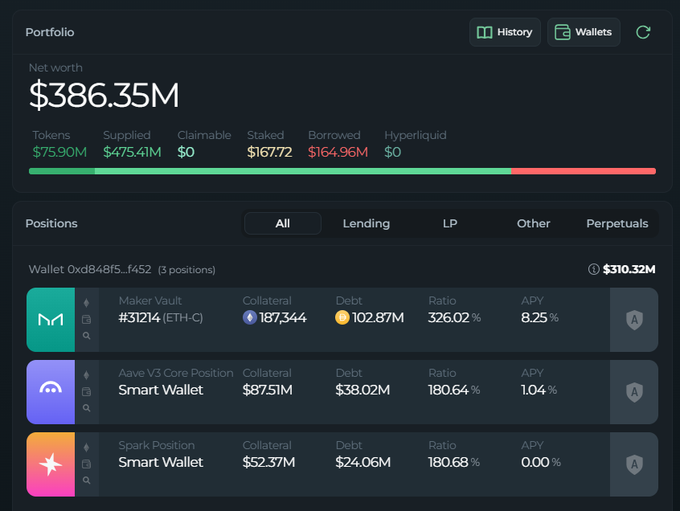Click the Tokens value $75.90M

pos(59,152)
